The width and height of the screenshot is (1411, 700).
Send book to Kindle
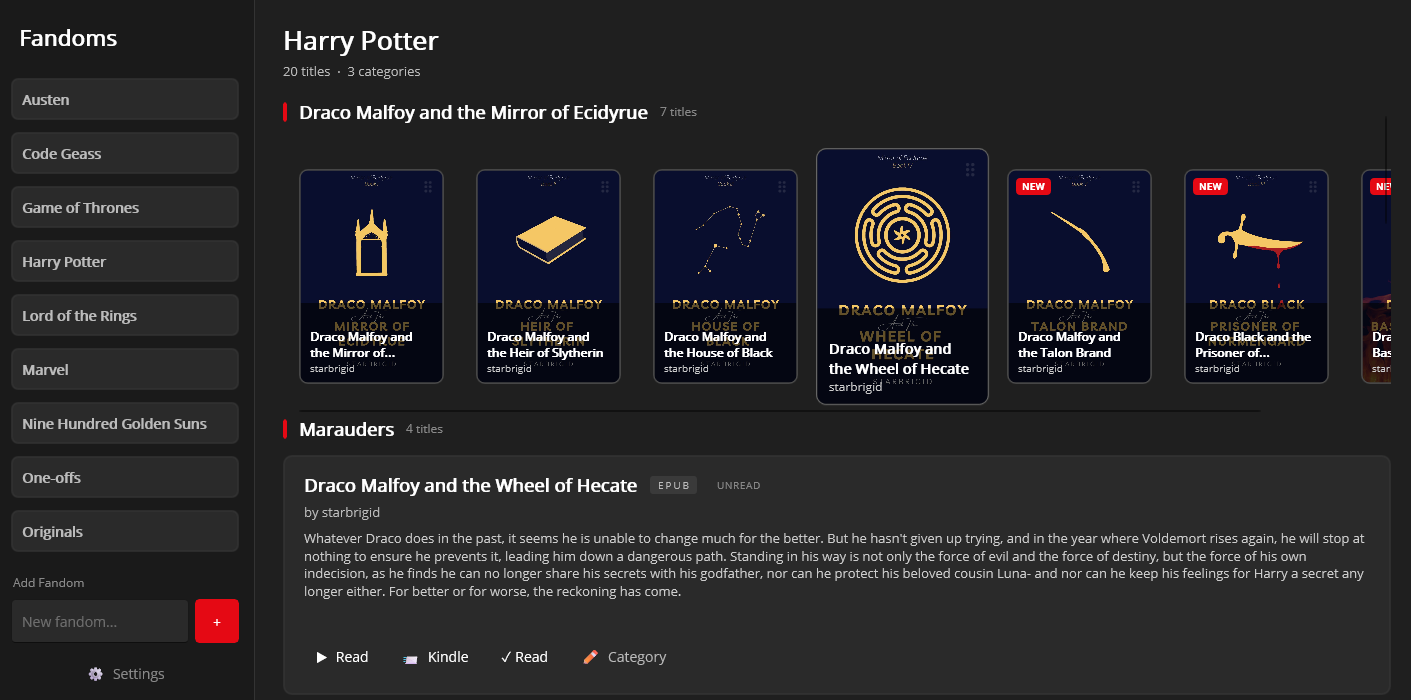point(435,657)
